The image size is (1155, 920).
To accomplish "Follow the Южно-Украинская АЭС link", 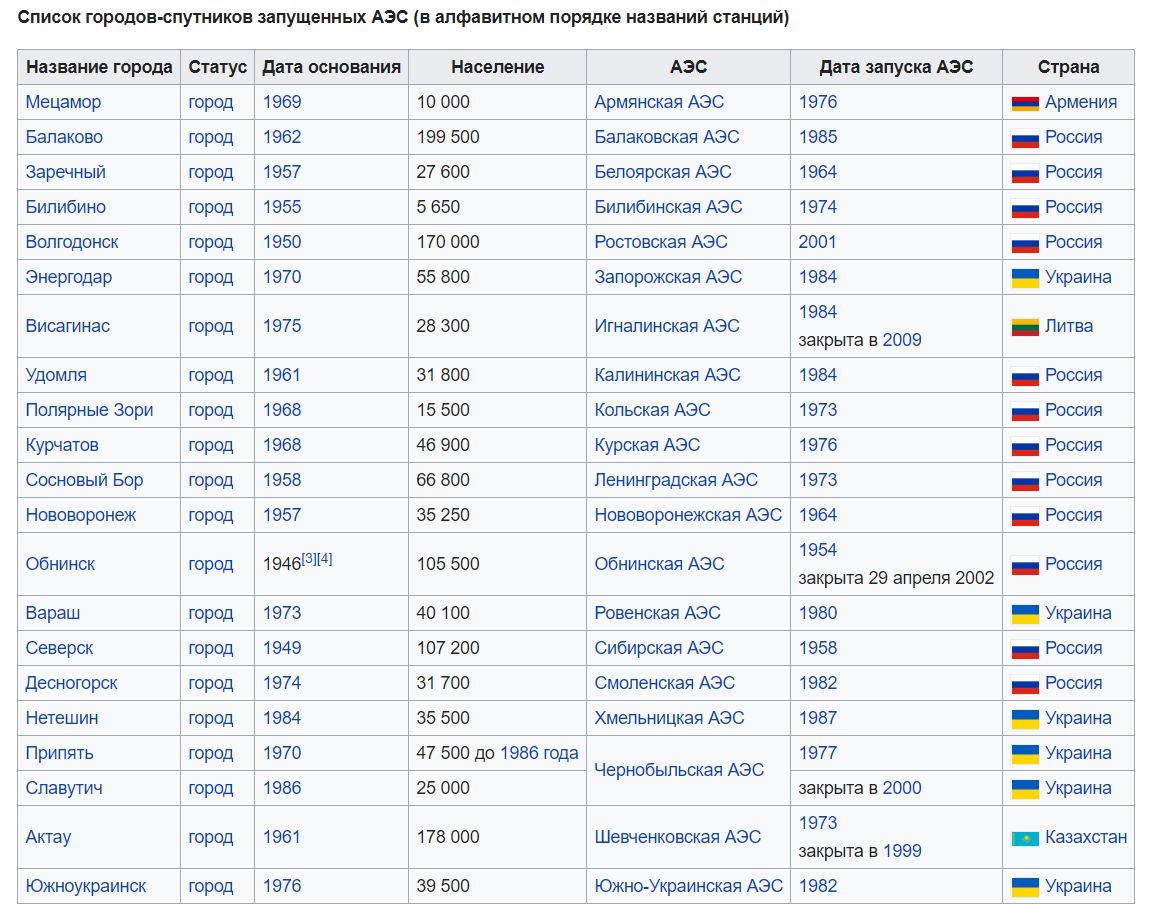I will 689,886.
